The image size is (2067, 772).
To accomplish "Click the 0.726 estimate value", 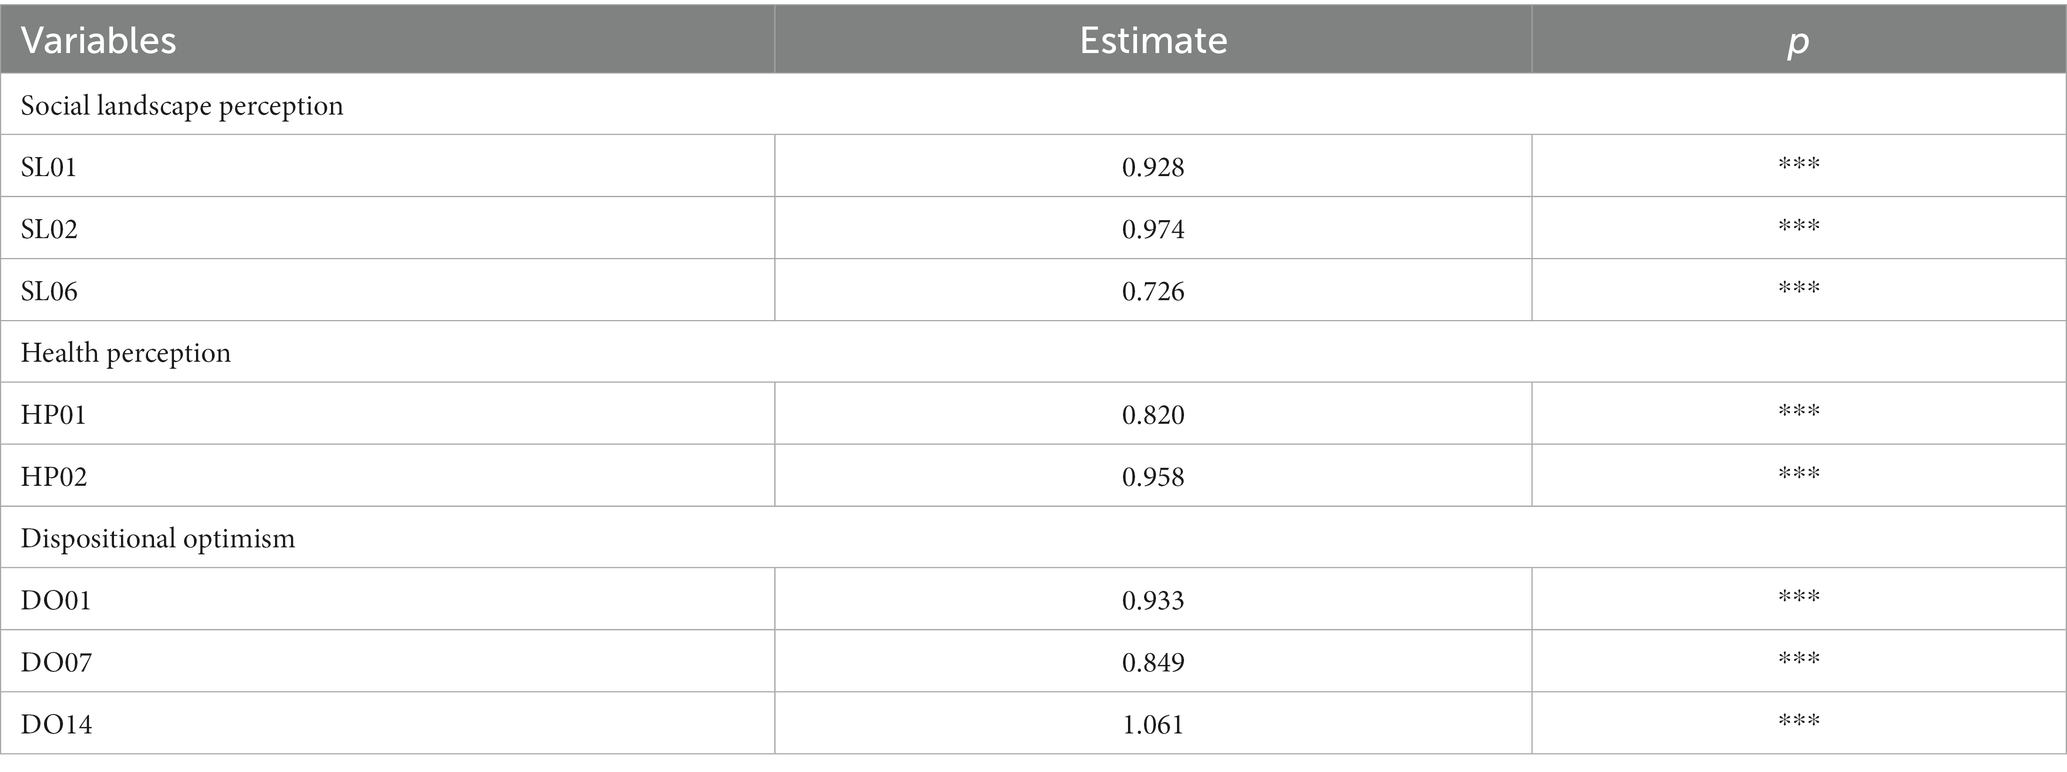I will tap(1153, 291).
